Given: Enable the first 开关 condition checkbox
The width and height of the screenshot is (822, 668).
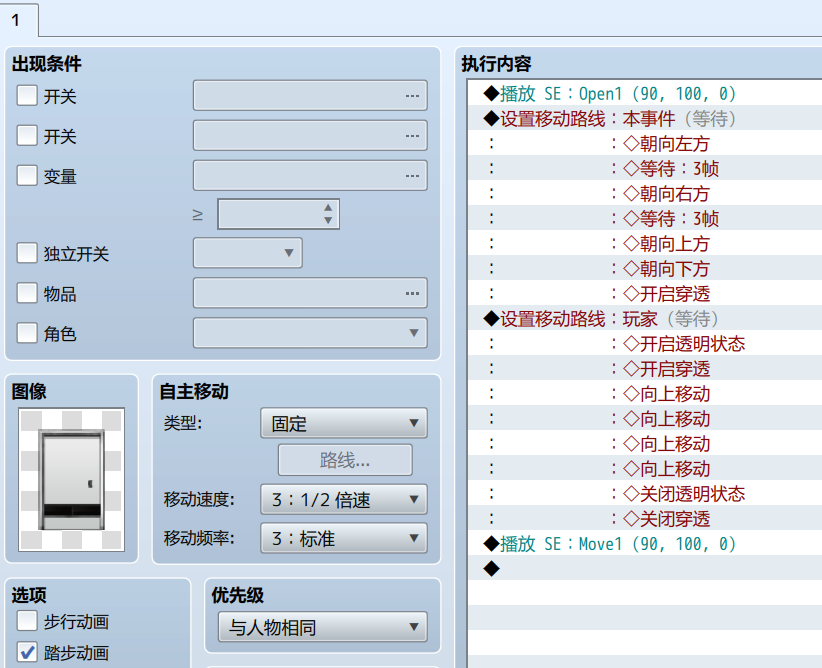Looking at the screenshot, I should 27,96.
